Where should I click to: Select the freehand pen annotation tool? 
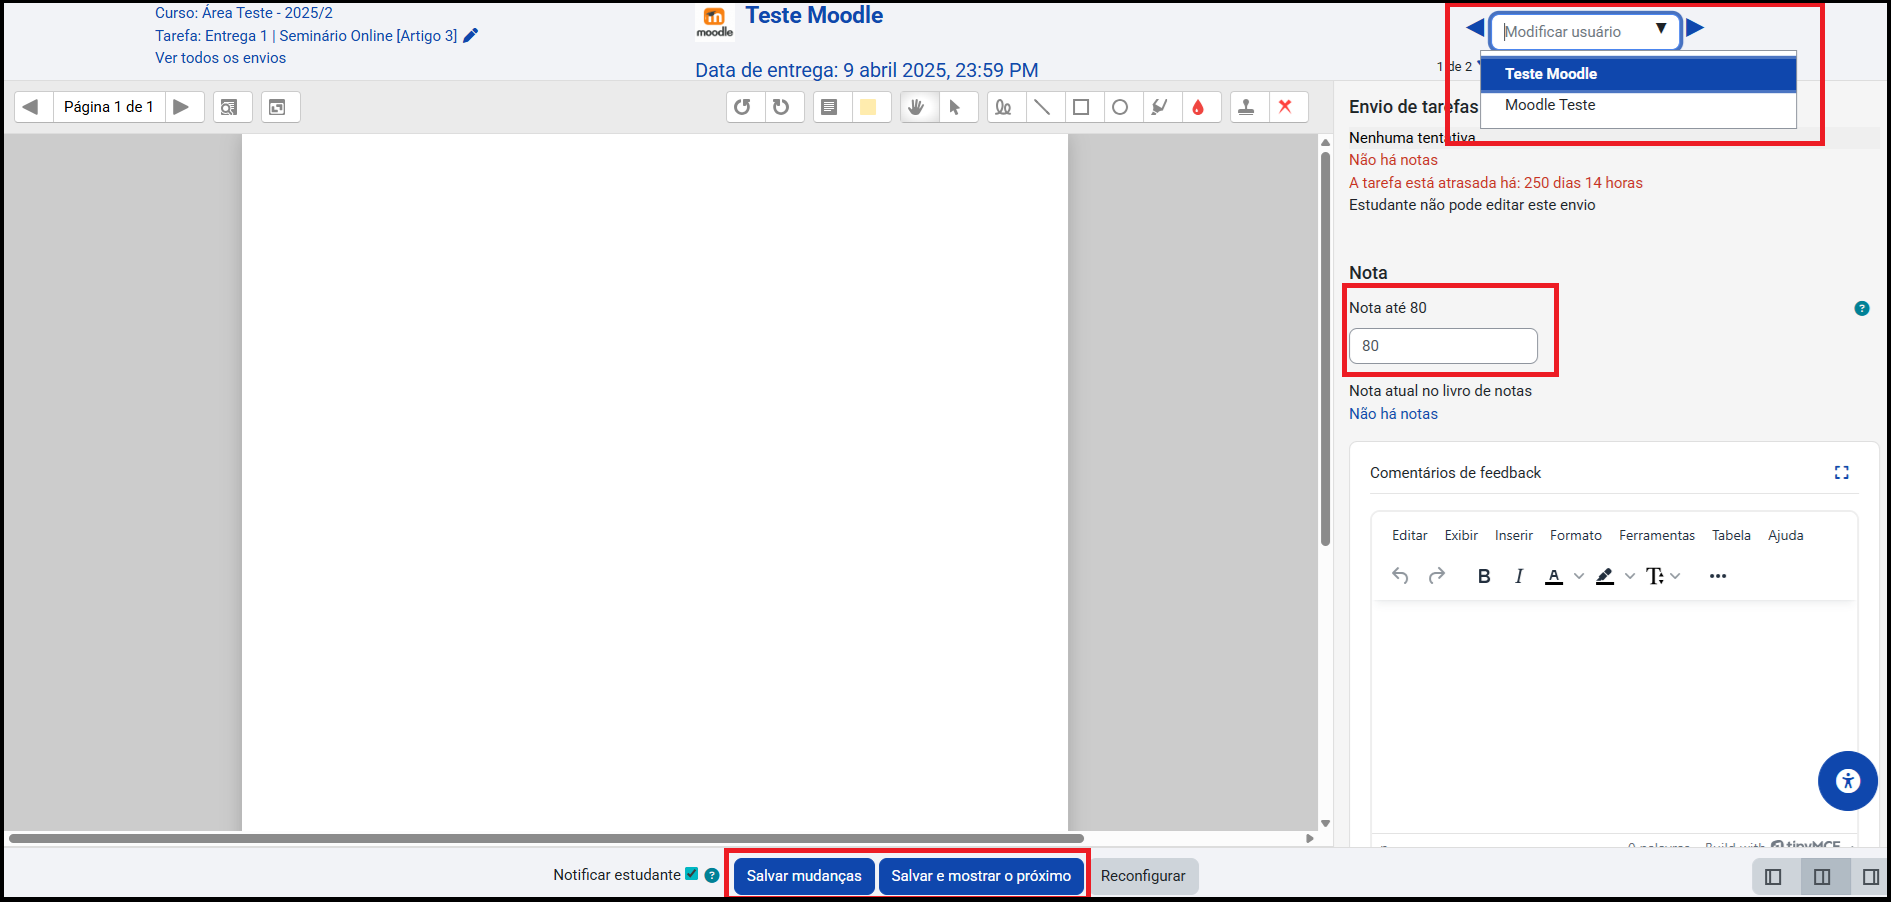tap(1003, 107)
